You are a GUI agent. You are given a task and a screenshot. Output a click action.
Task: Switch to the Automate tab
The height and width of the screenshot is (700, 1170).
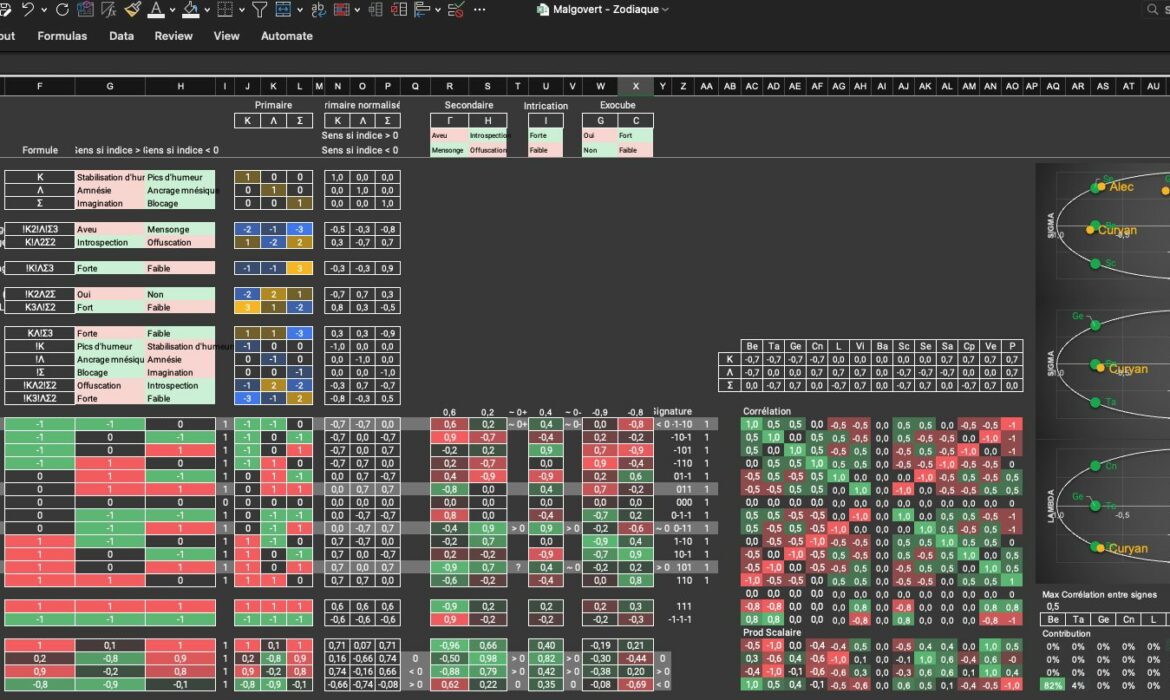point(287,36)
